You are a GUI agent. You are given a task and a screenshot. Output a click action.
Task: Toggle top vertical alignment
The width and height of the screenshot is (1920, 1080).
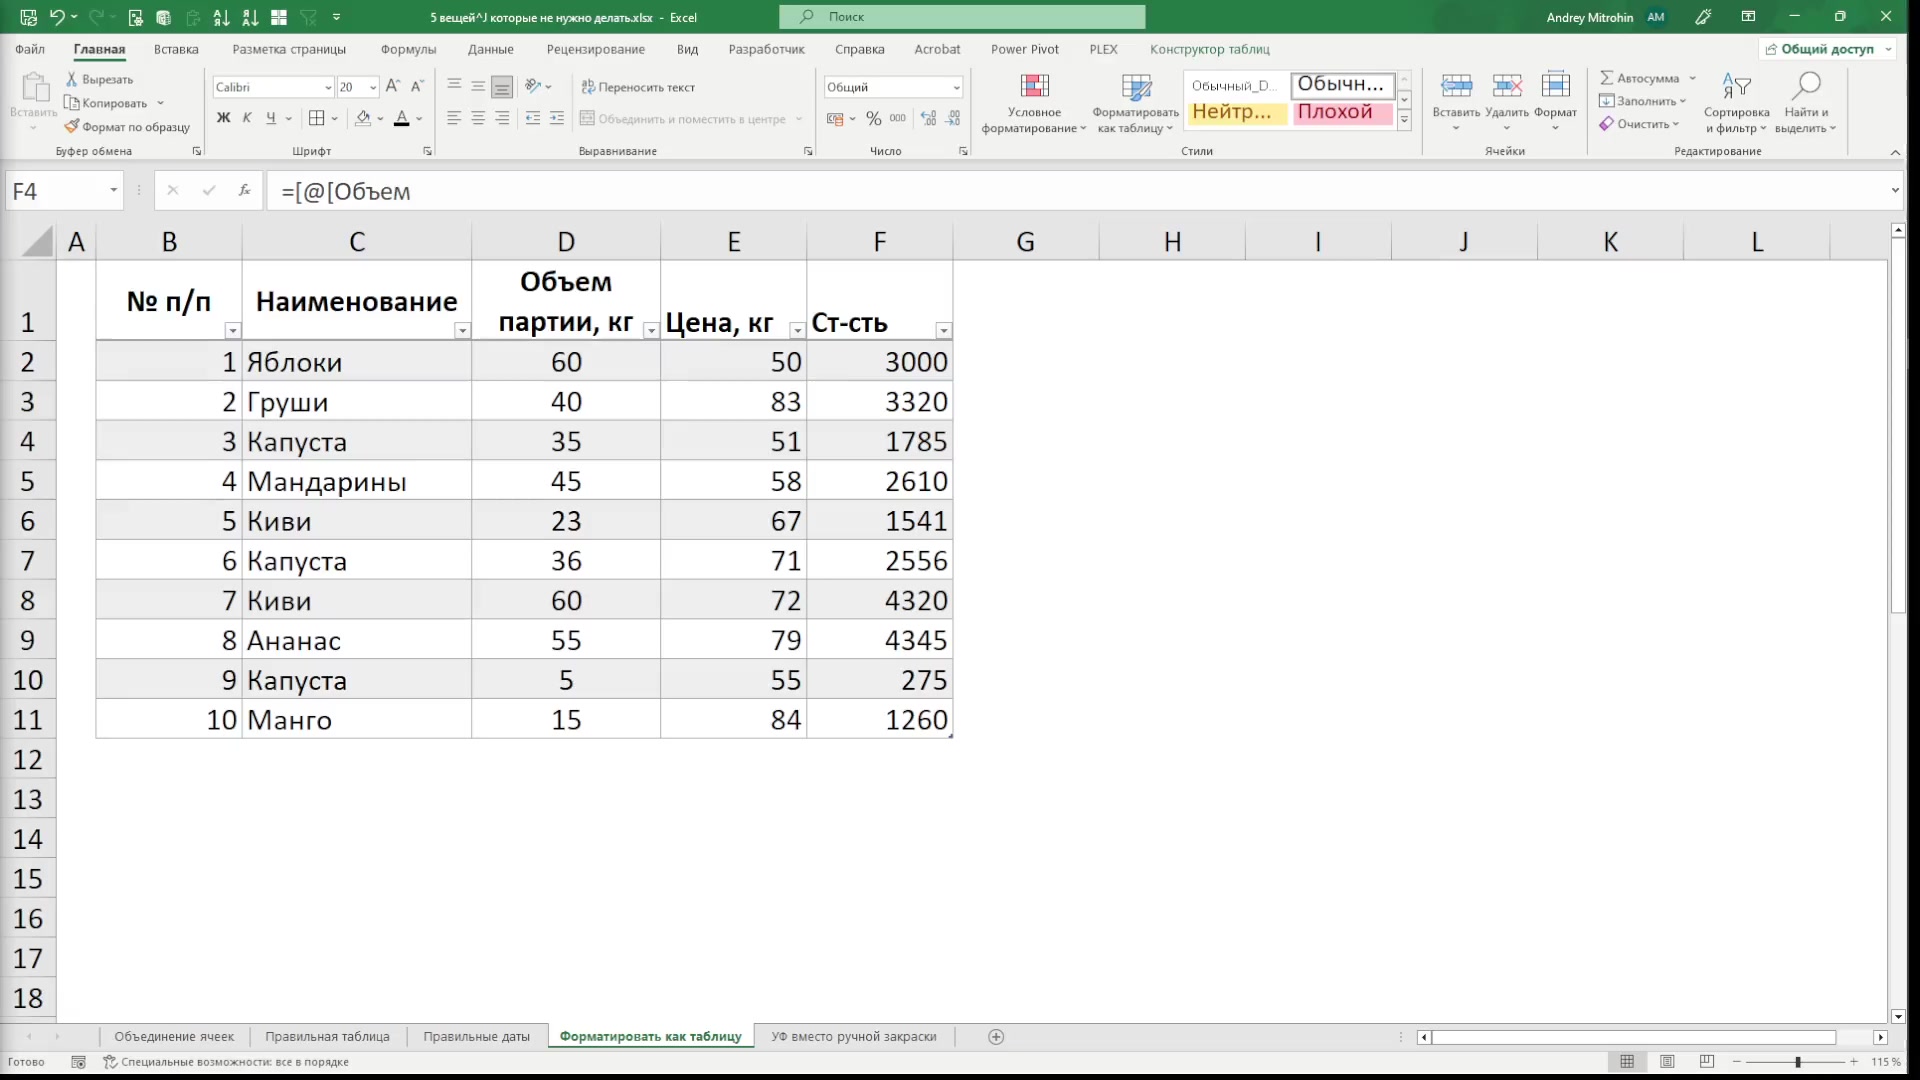454,86
